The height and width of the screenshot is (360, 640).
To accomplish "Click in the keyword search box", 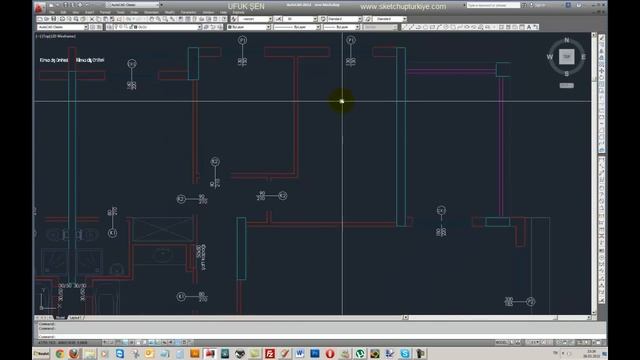I will pos(493,5).
